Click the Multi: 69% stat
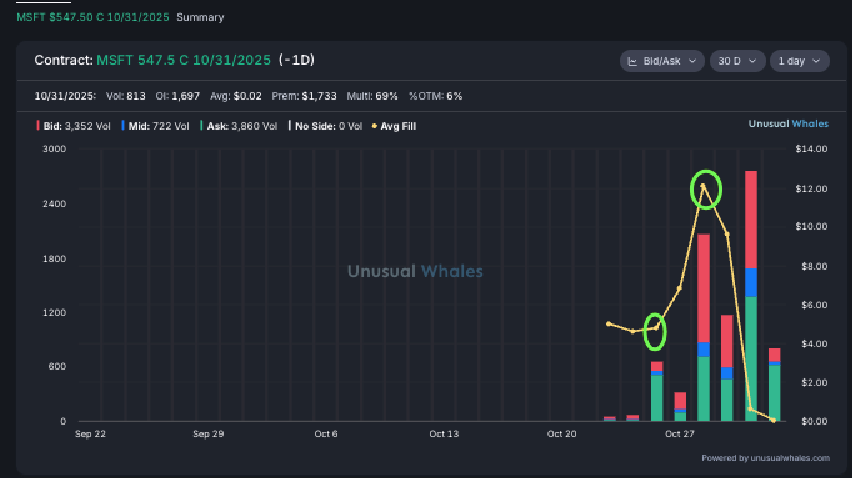This screenshot has height=478, width=852. (x=372, y=96)
